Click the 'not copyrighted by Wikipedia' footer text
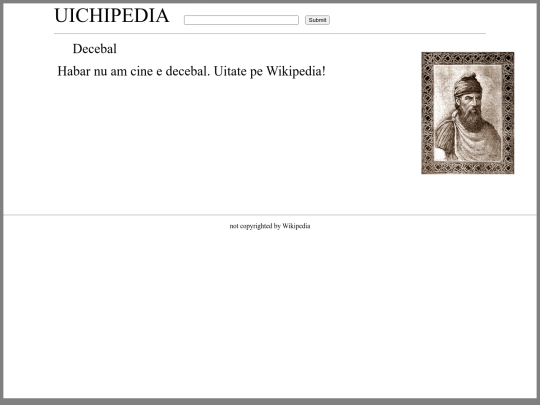 (270, 226)
